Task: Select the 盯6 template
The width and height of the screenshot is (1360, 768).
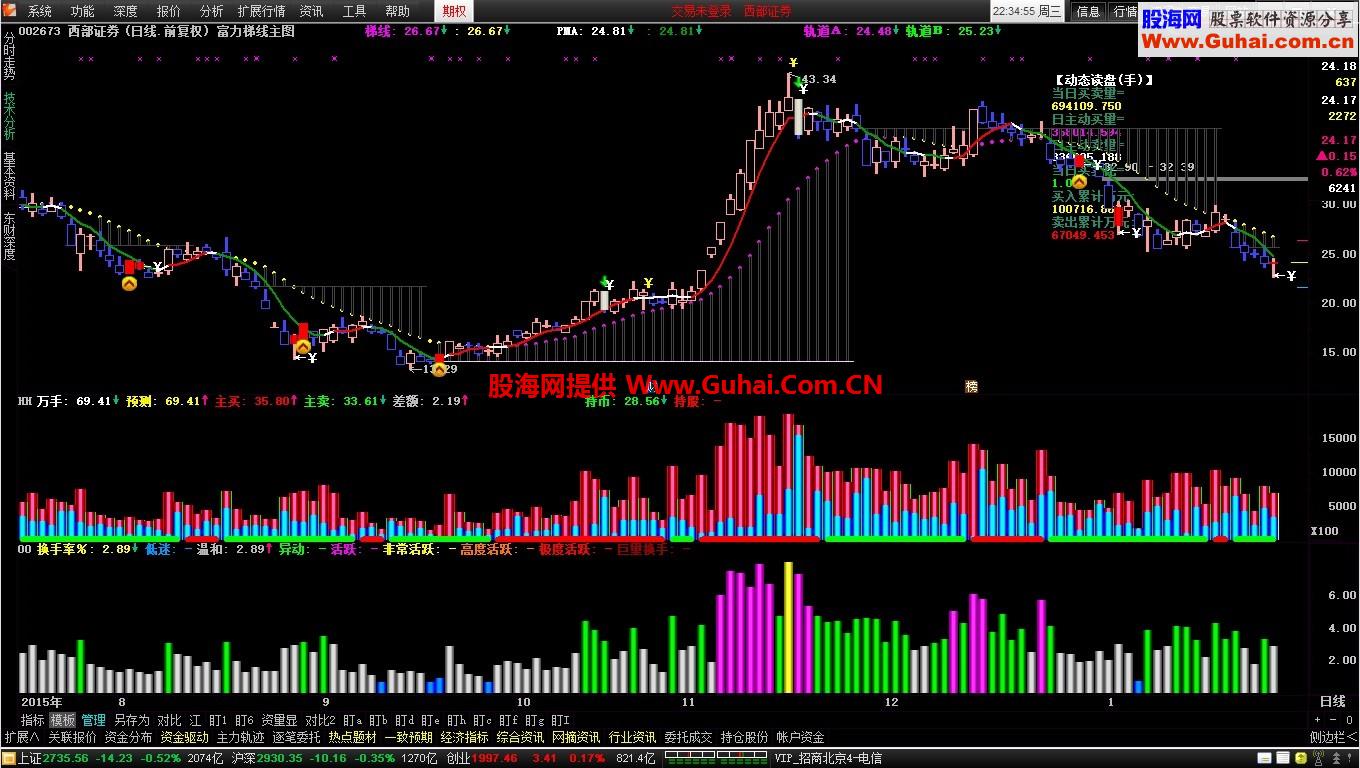Action: (245, 720)
